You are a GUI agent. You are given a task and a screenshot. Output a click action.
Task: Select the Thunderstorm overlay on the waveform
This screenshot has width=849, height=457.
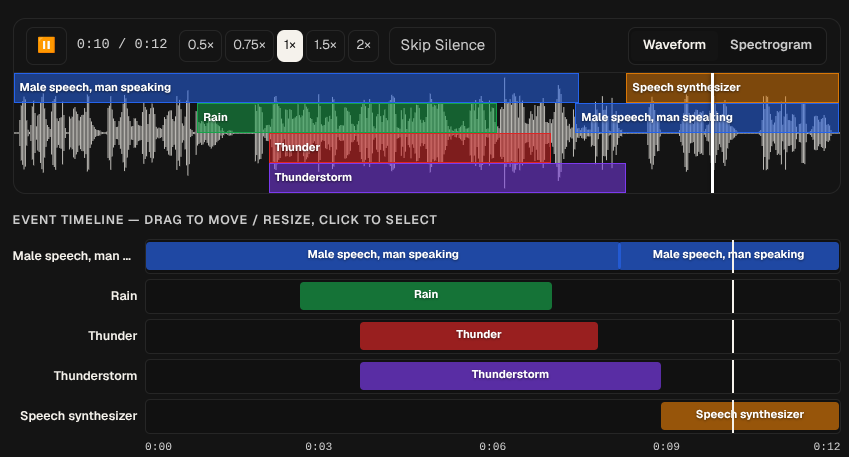tap(447, 178)
